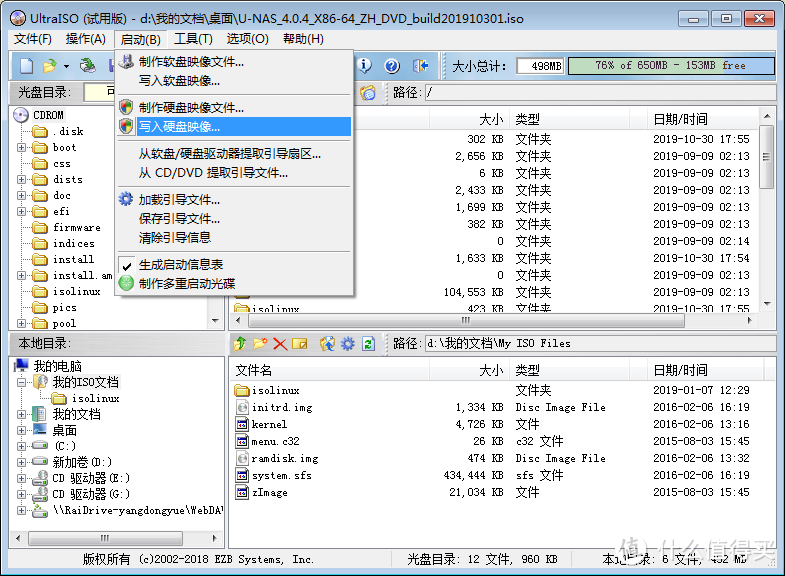Viewport: 785px width, 576px height.
Task: Select 新加卷 (D:) in local tree
Action: (x=73, y=462)
